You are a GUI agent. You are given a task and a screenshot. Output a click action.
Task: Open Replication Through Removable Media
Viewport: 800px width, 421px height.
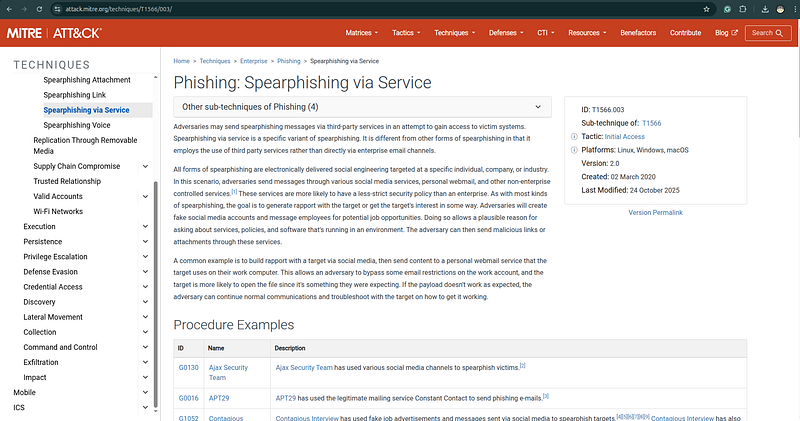[85, 145]
